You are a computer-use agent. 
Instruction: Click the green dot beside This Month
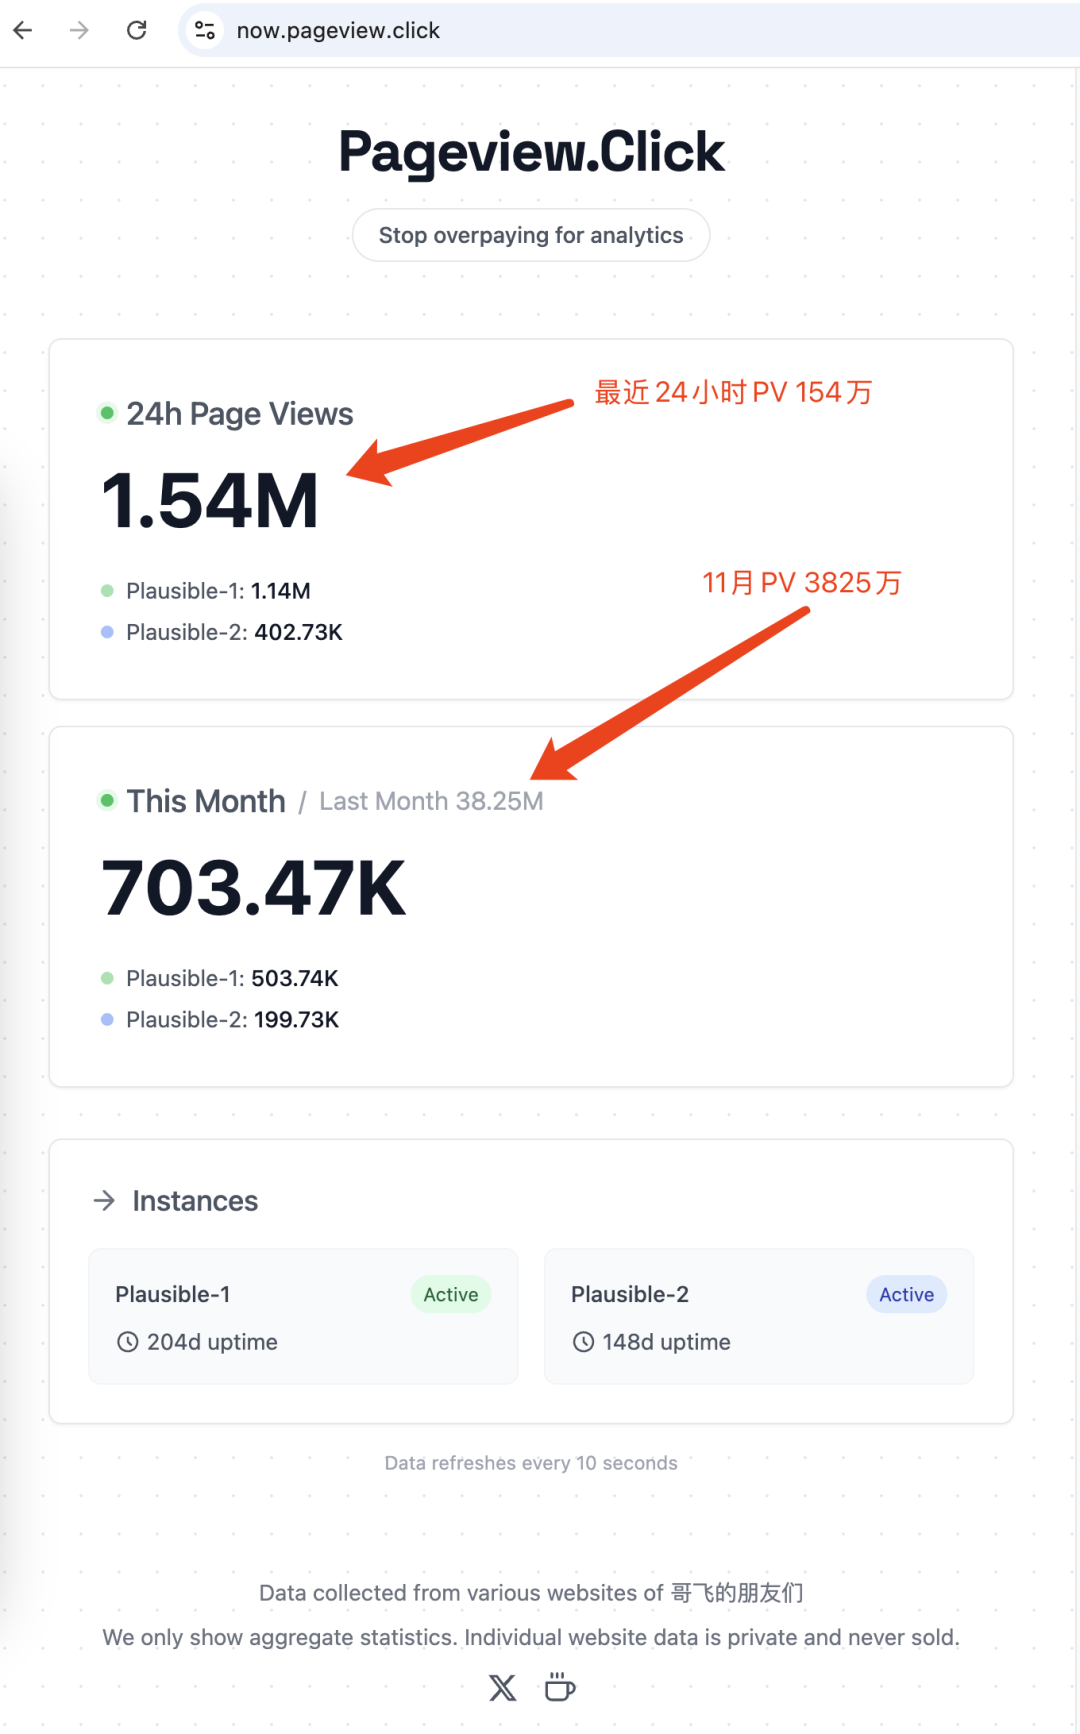(x=107, y=800)
